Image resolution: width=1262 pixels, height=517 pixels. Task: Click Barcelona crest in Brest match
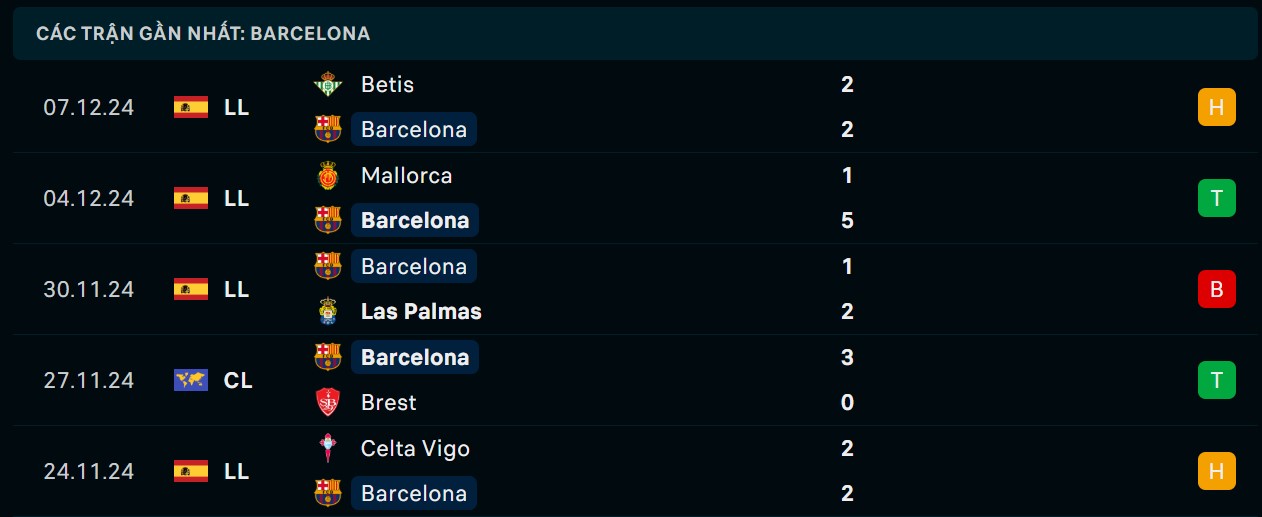327,357
